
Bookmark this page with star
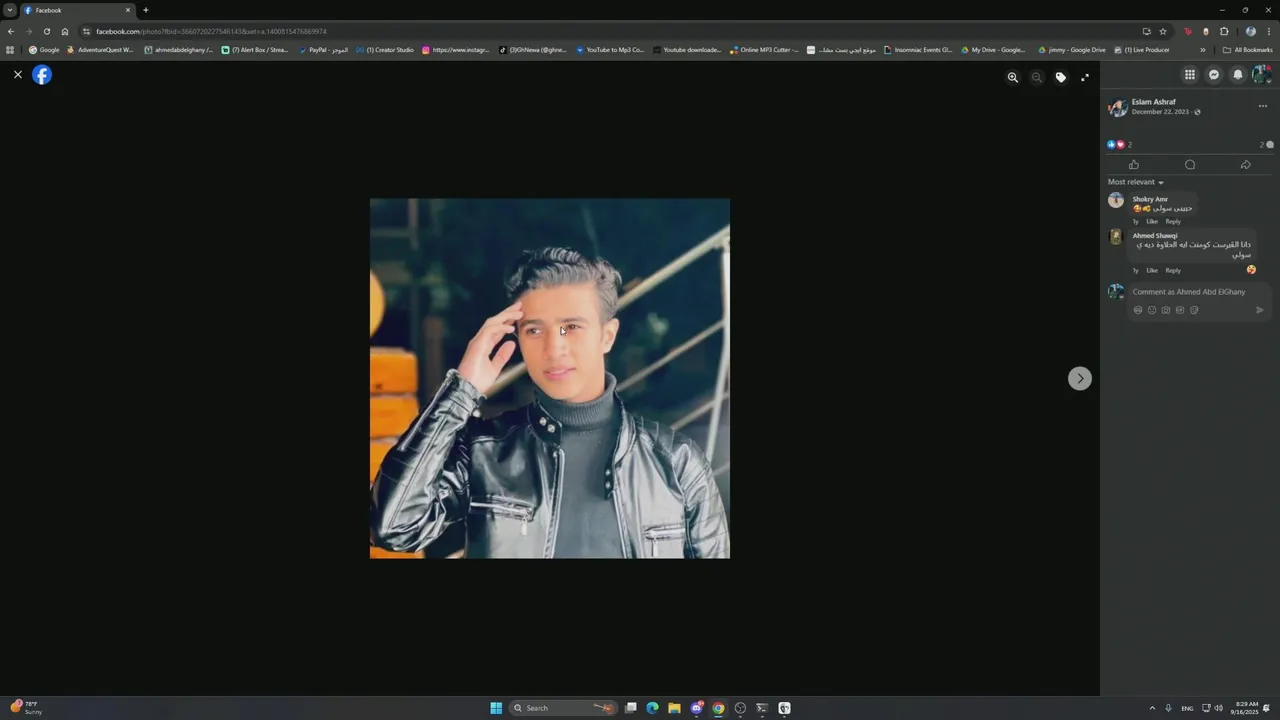pyautogui.click(x=1163, y=31)
